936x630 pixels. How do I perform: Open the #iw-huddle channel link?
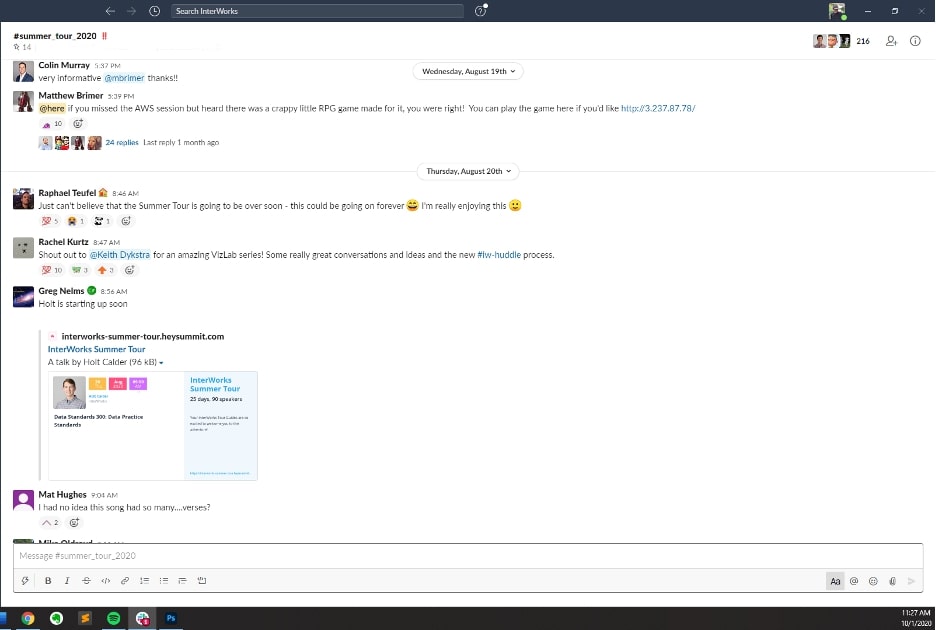pos(499,254)
